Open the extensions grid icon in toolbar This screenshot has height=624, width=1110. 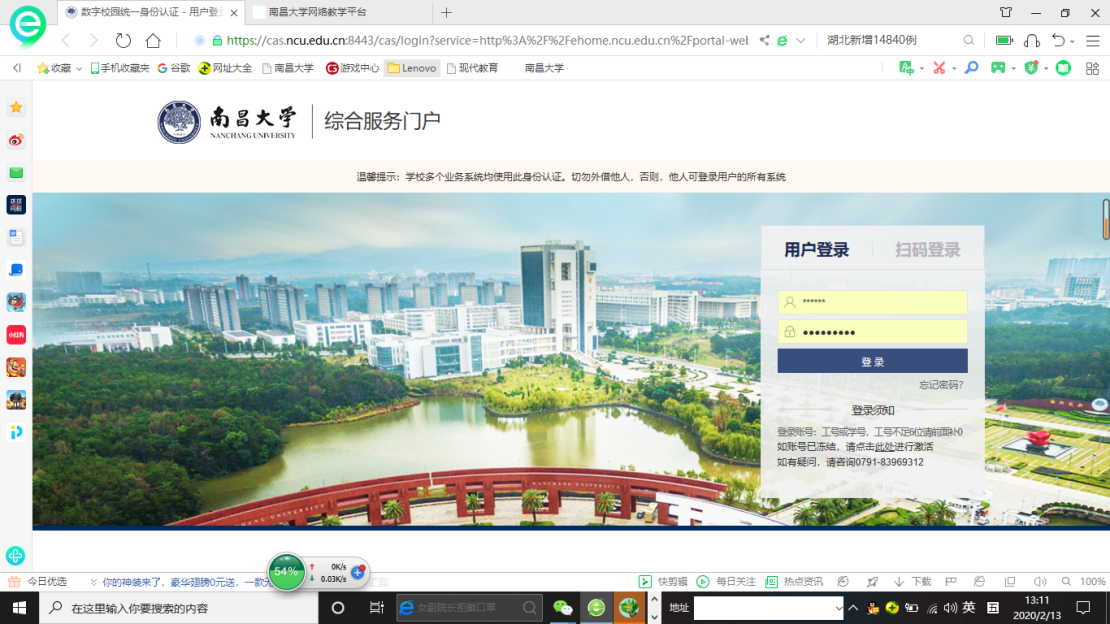[x=1091, y=68]
